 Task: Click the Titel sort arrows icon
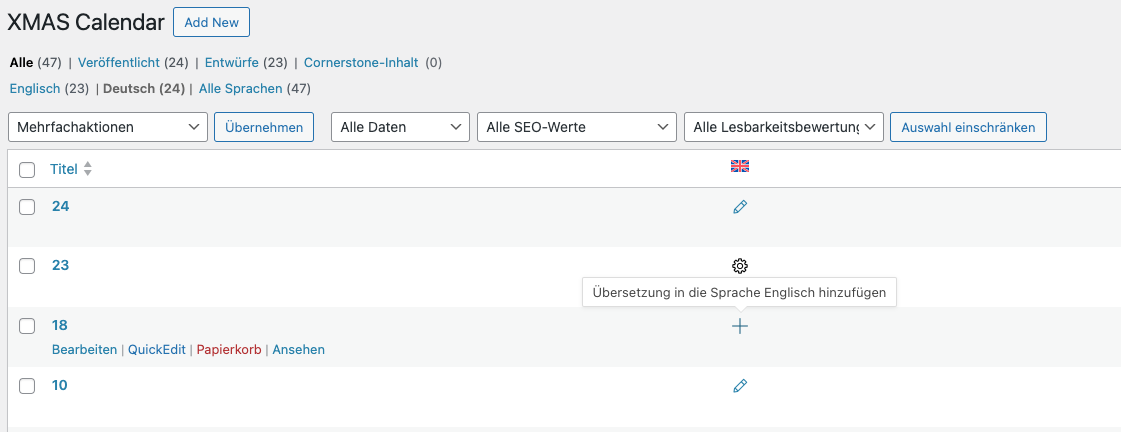[88, 170]
